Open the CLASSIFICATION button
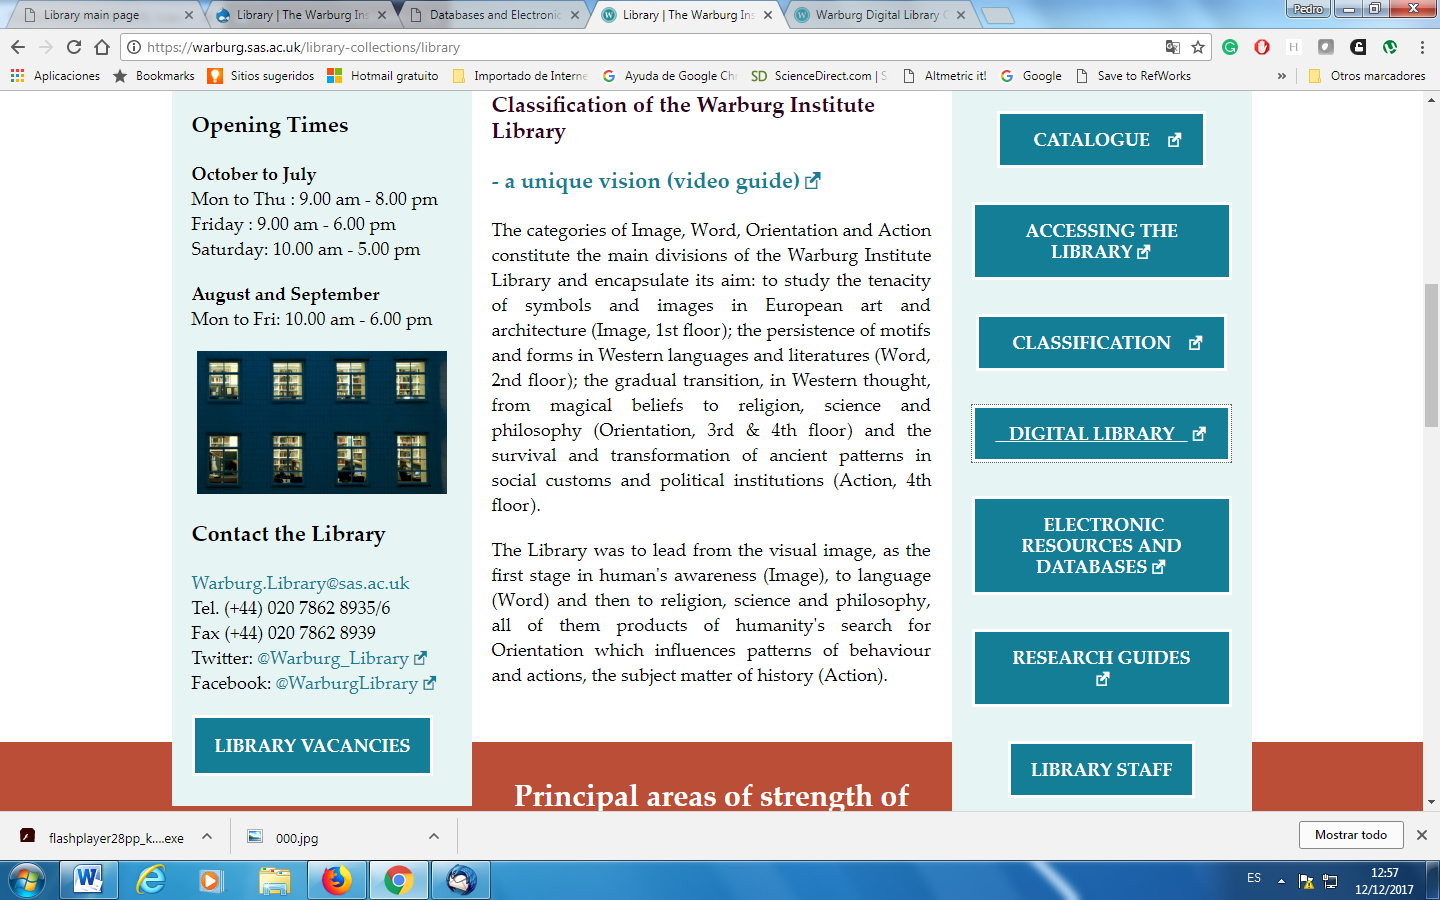This screenshot has width=1440, height=900. point(1101,343)
